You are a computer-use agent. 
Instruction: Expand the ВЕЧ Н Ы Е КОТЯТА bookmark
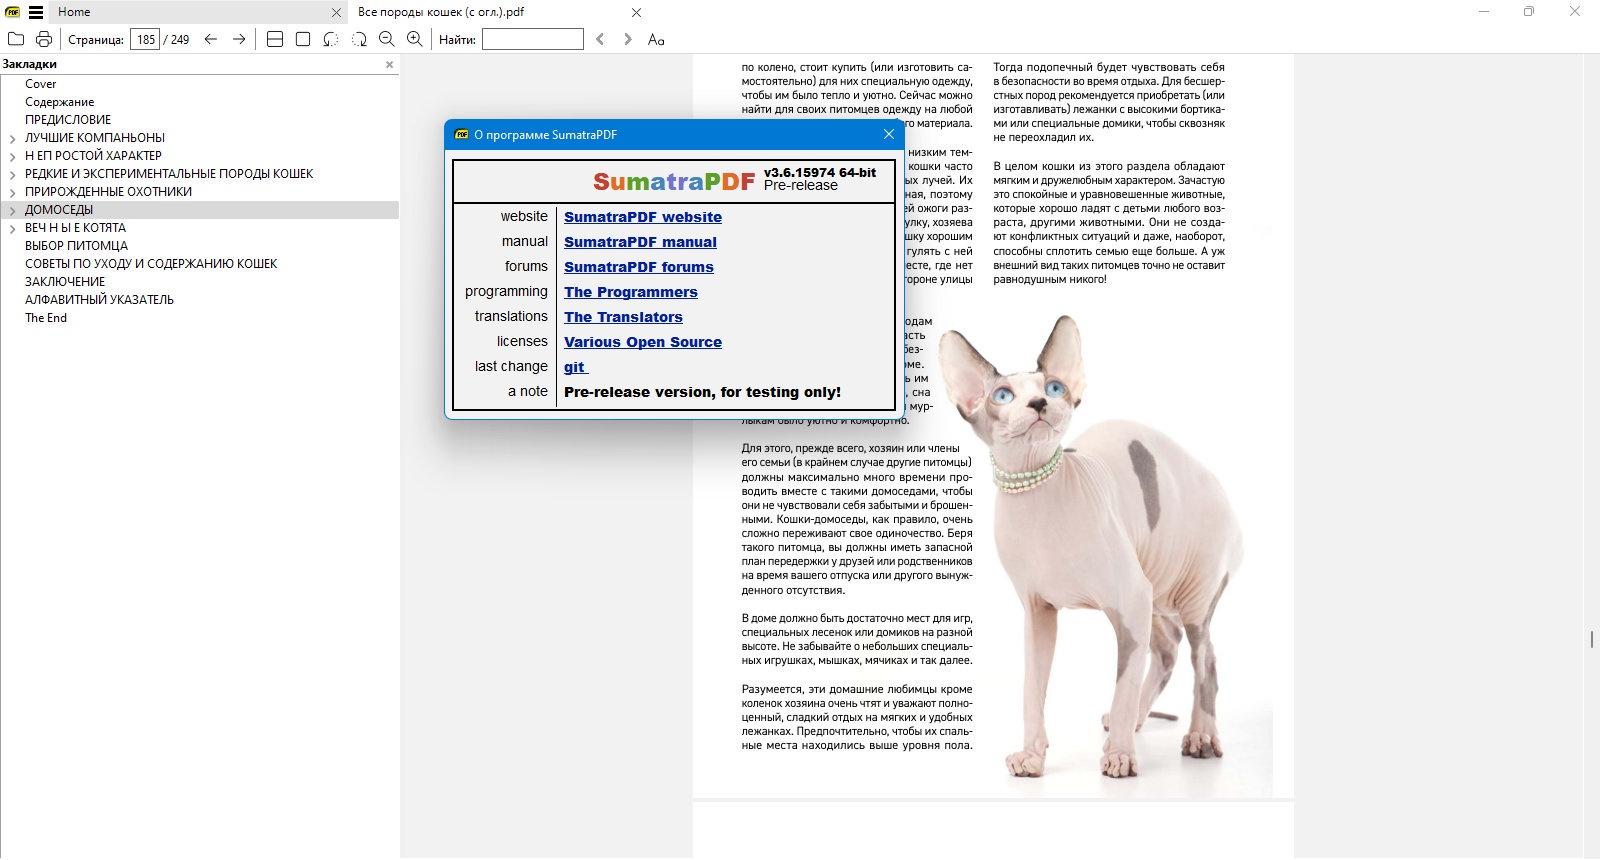point(12,228)
